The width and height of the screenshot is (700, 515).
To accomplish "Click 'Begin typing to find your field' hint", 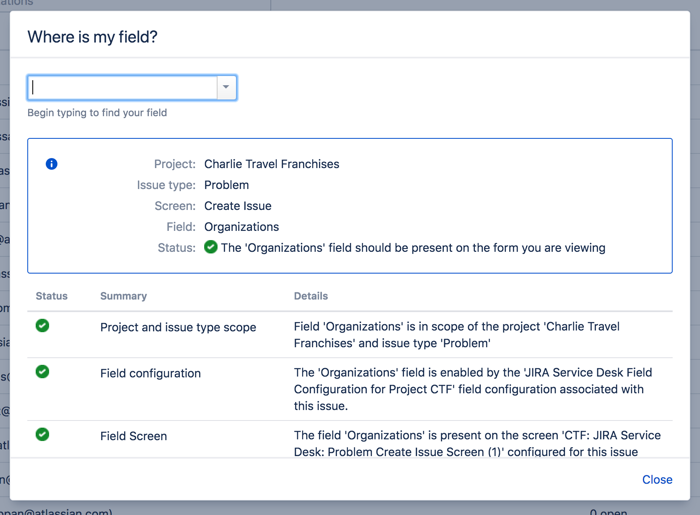I will pos(97,112).
